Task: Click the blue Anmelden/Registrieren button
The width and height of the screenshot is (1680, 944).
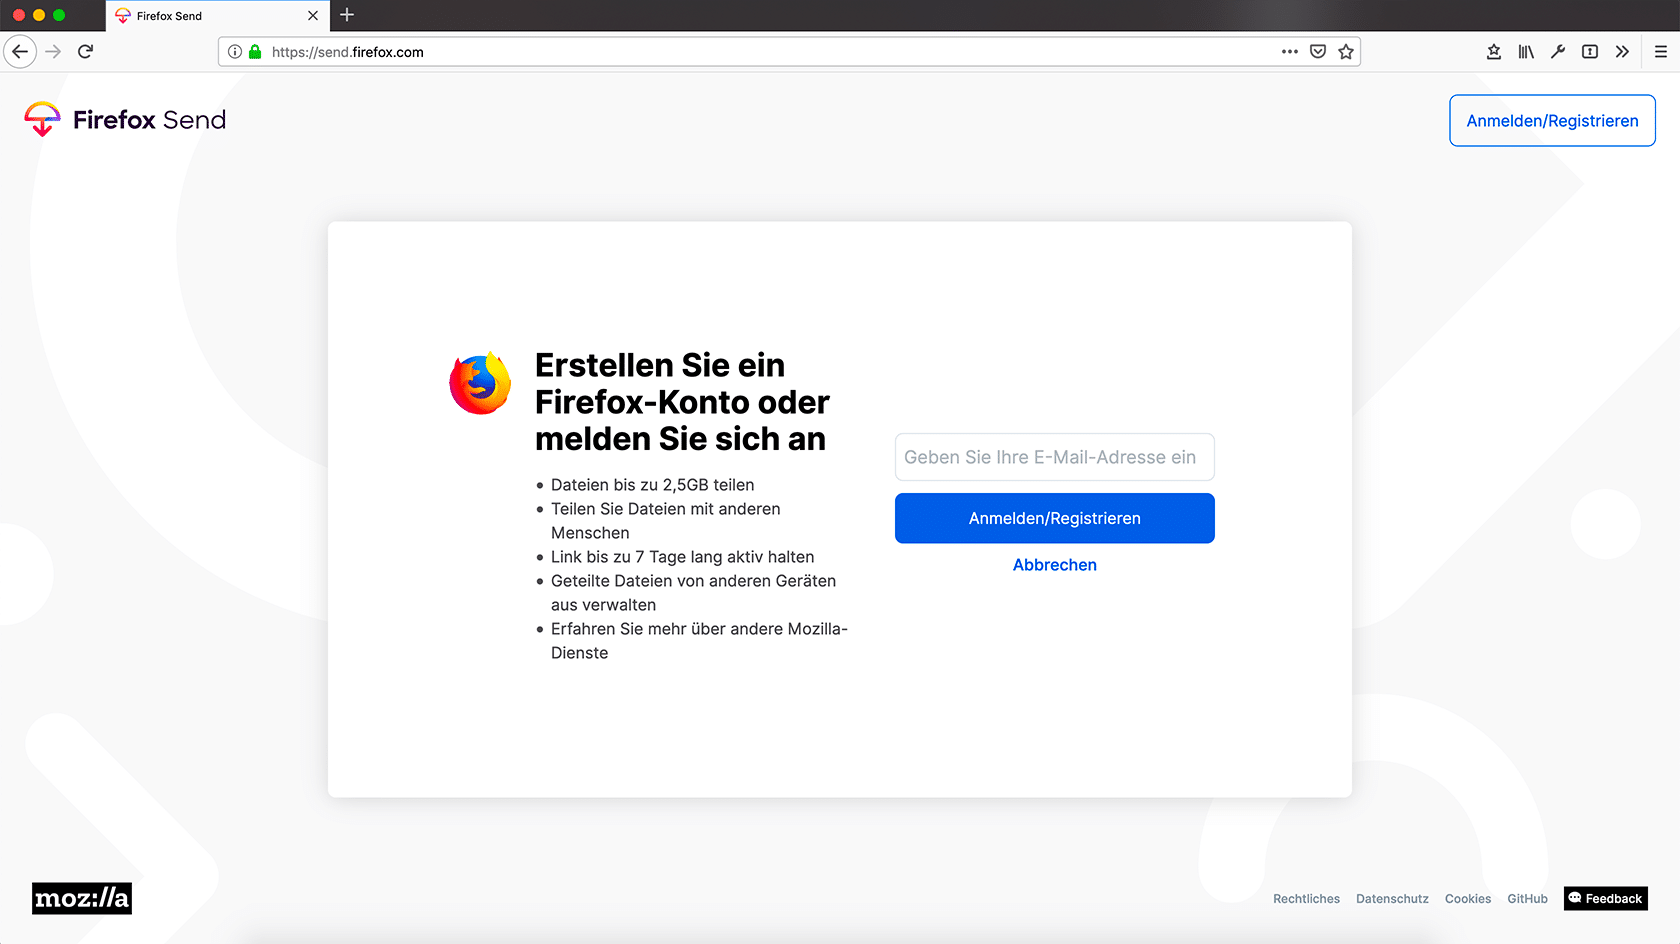Action: (1055, 518)
